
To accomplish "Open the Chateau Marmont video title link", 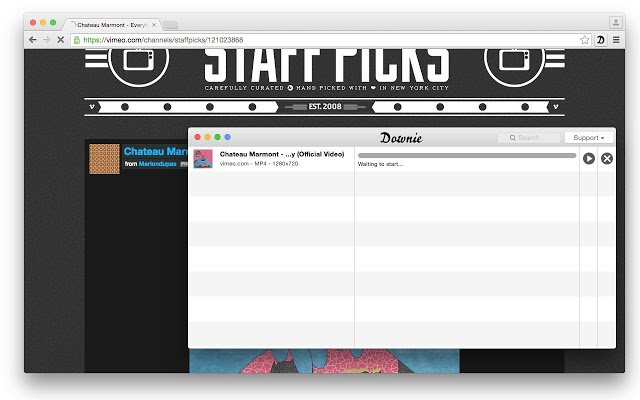I will (156, 151).
